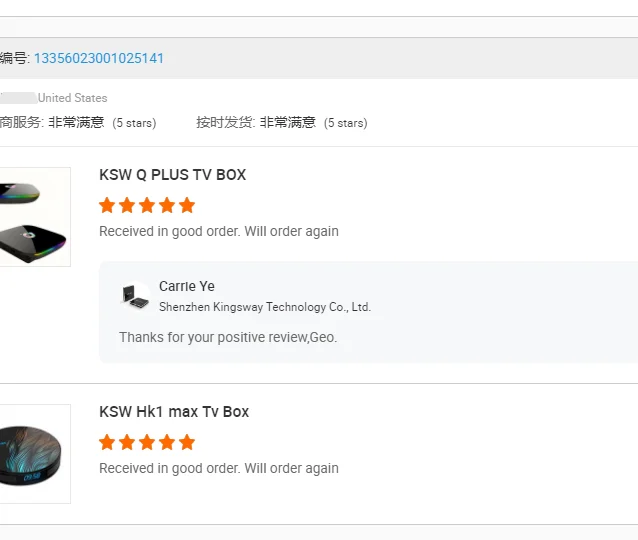Click the United States buyer country label
The width and height of the screenshot is (638, 540).
coord(72,98)
